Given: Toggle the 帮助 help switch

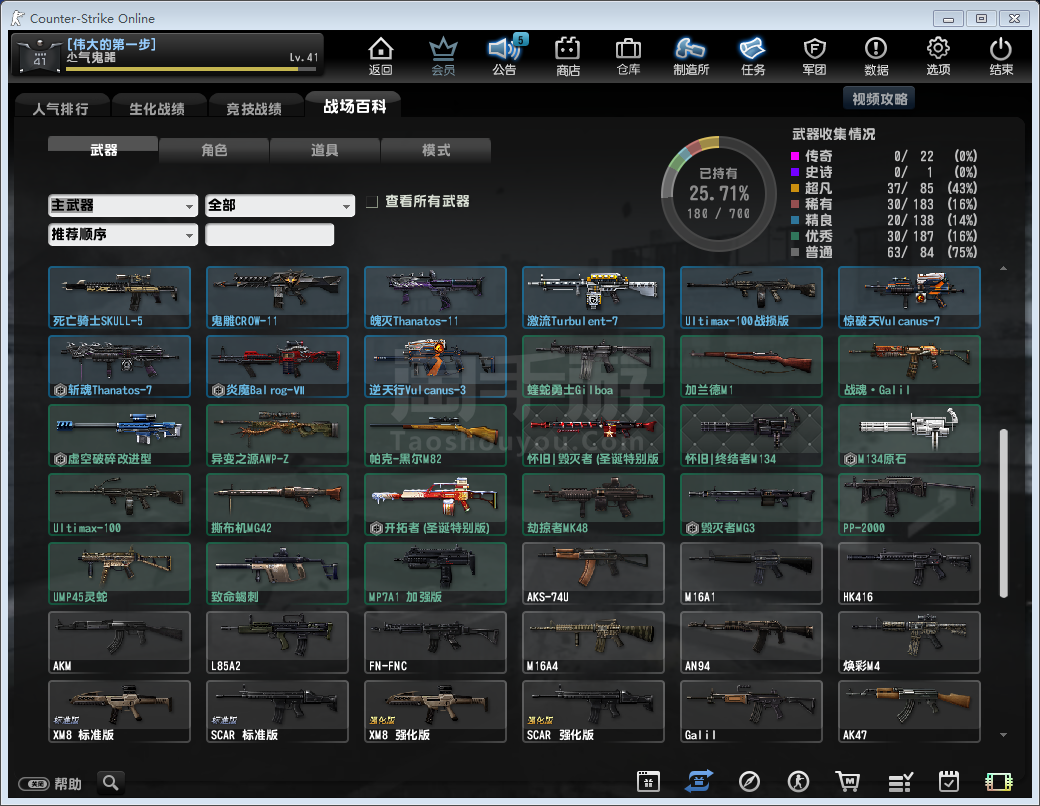Looking at the screenshot, I should click(34, 784).
